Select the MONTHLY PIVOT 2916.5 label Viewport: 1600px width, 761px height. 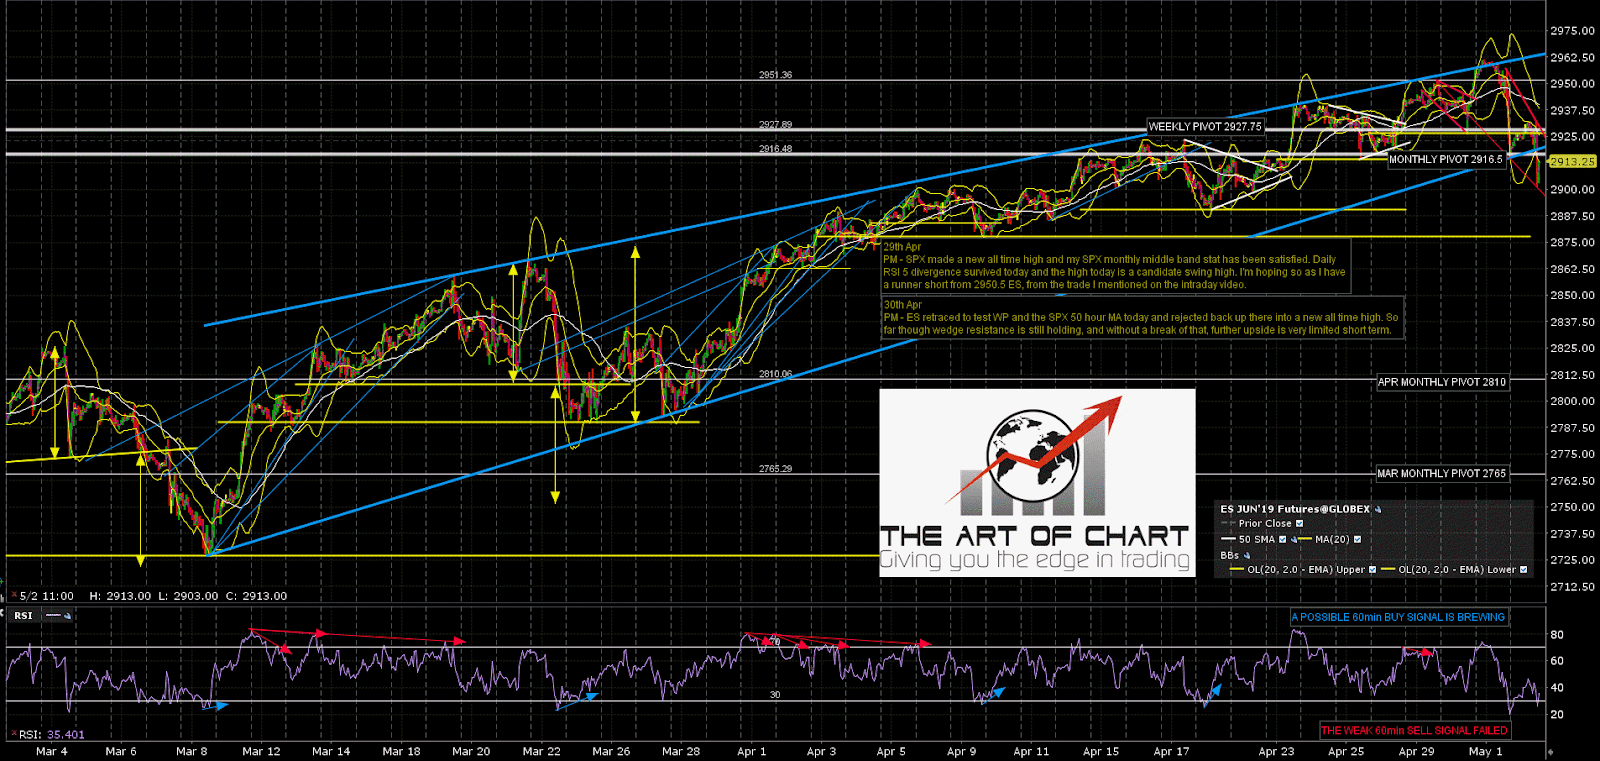[x=1445, y=159]
